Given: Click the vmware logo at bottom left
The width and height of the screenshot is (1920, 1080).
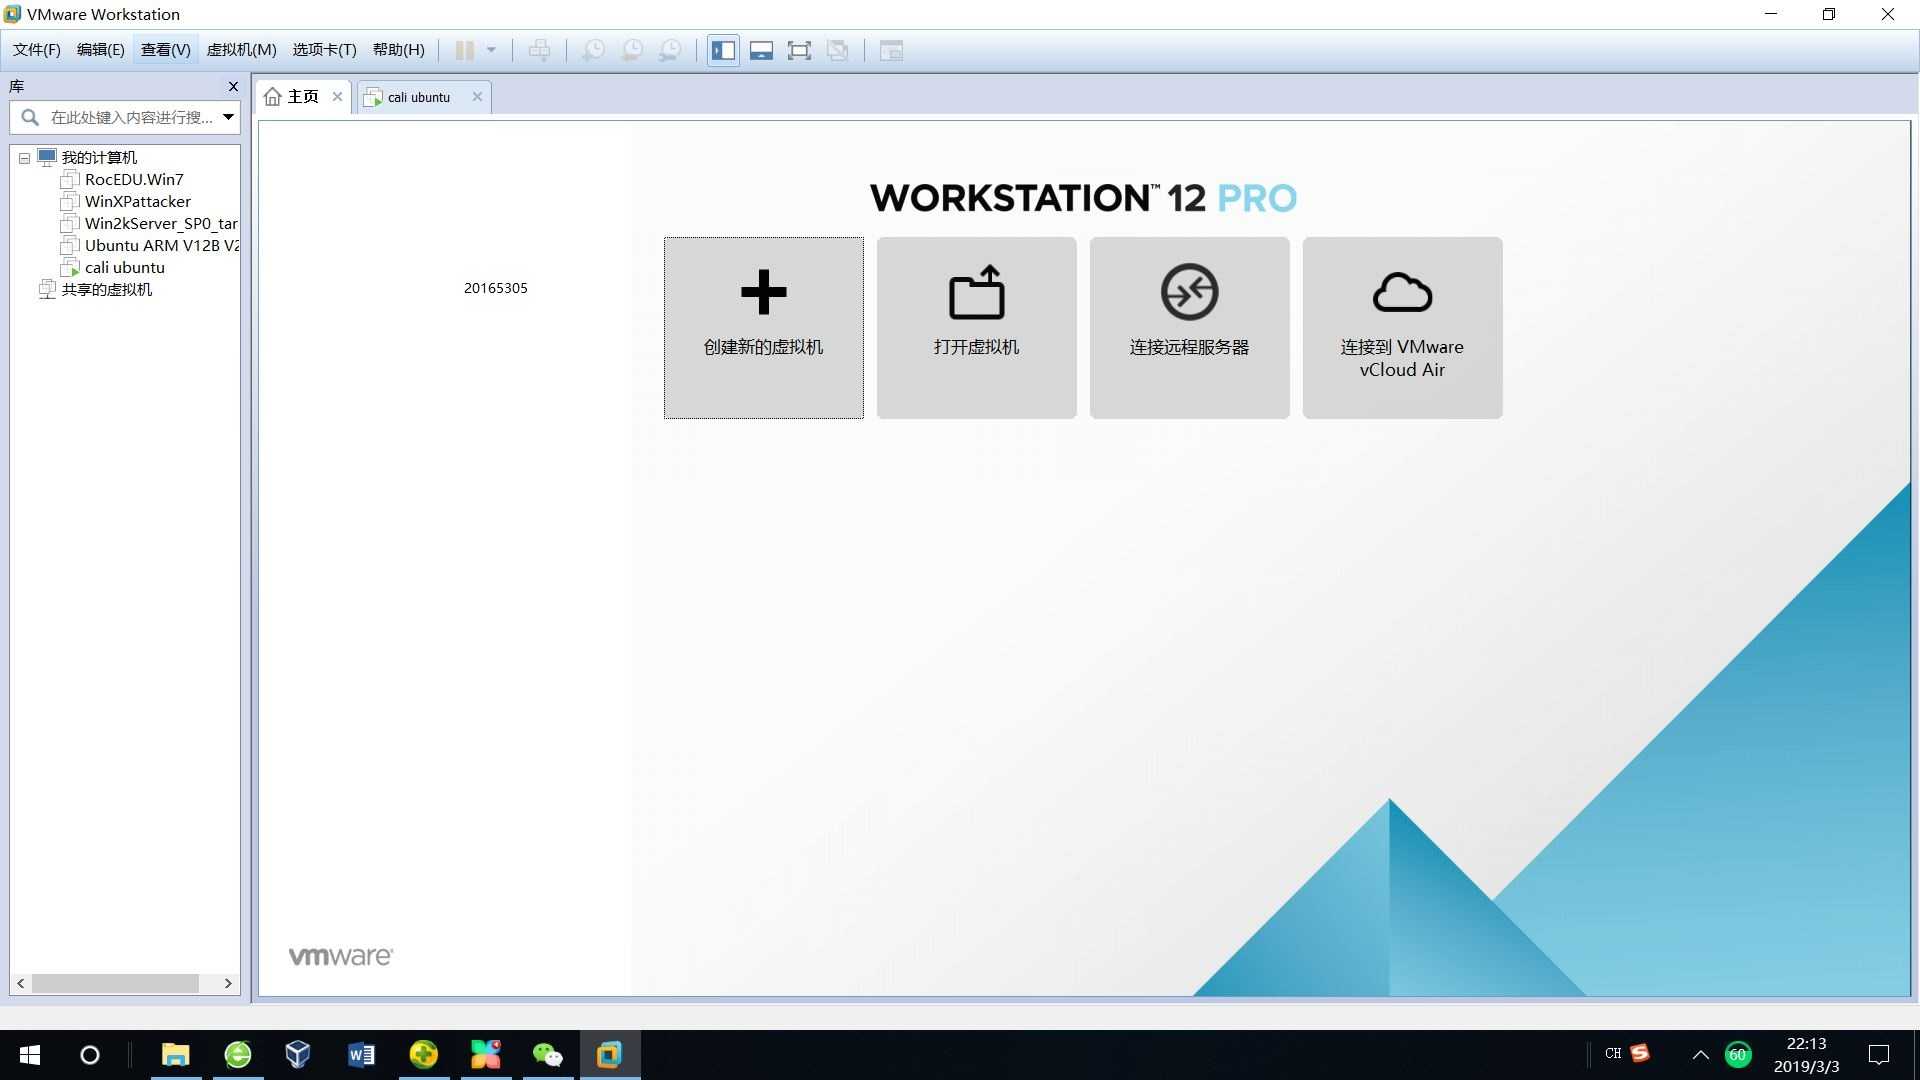Looking at the screenshot, I should [x=340, y=956].
